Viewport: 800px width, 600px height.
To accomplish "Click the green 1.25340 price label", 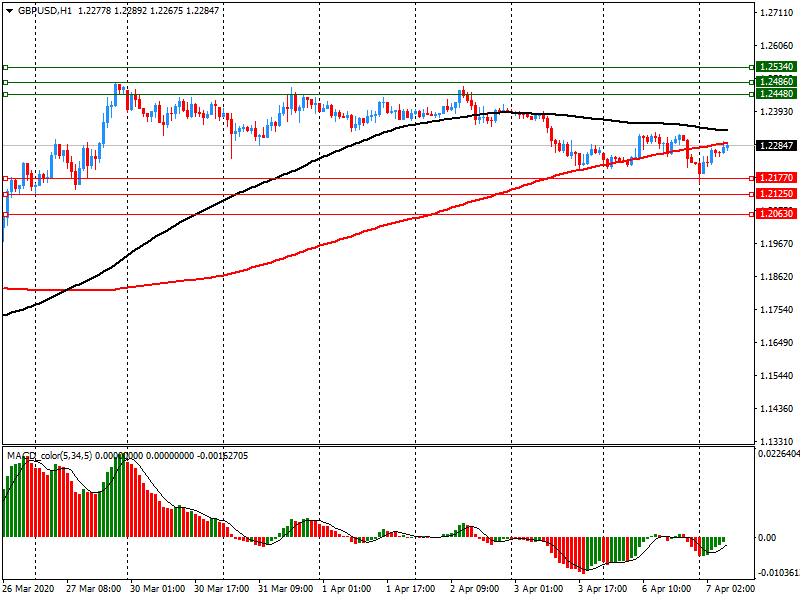I will 777,67.
